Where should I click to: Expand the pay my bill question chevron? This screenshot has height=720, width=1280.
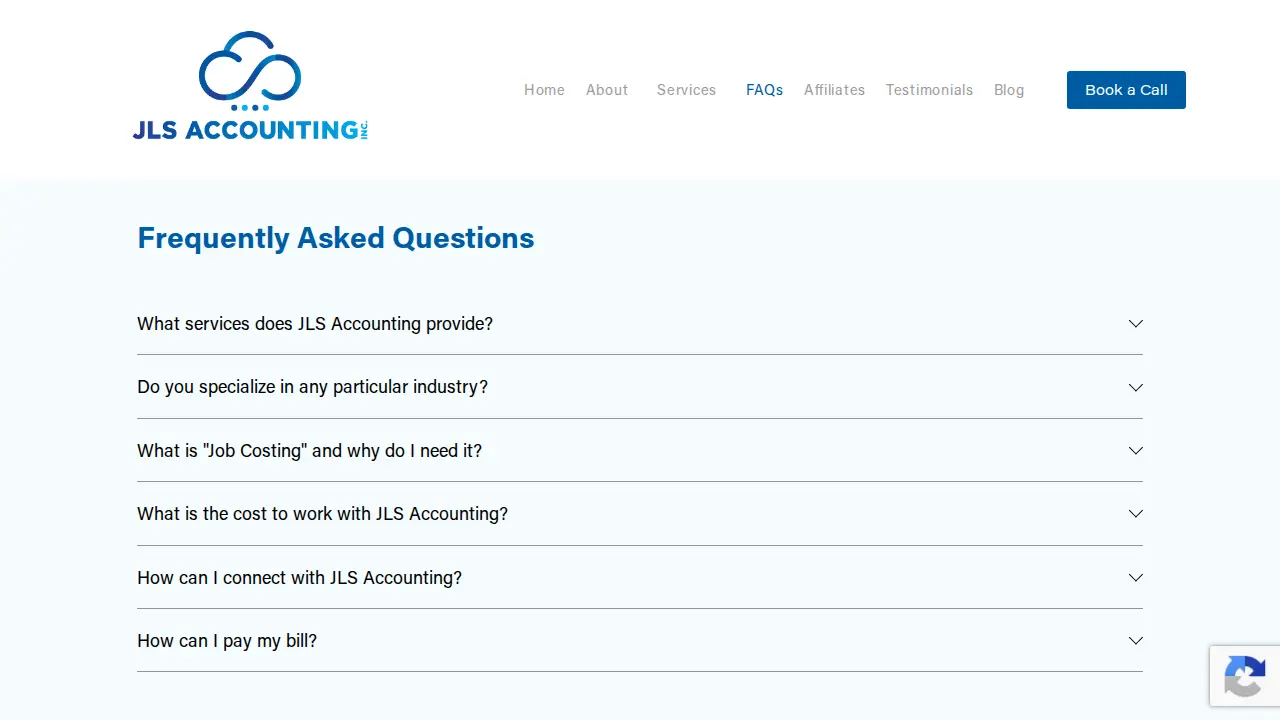(x=1135, y=641)
